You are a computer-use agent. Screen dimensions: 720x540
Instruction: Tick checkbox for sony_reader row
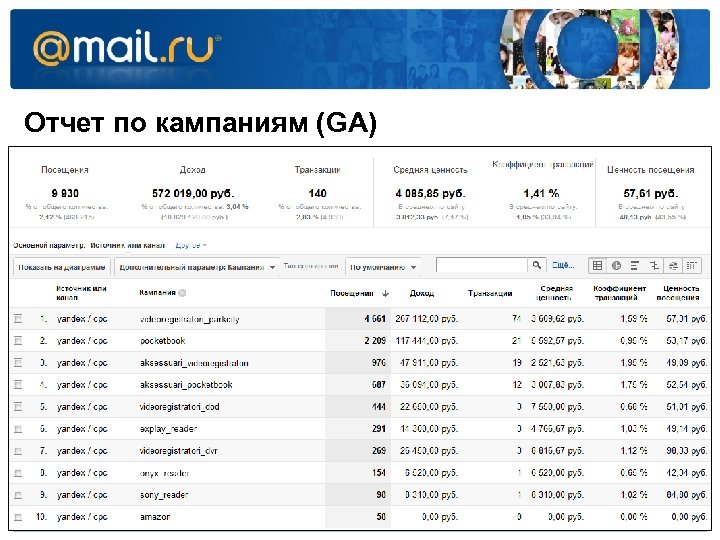(18, 495)
